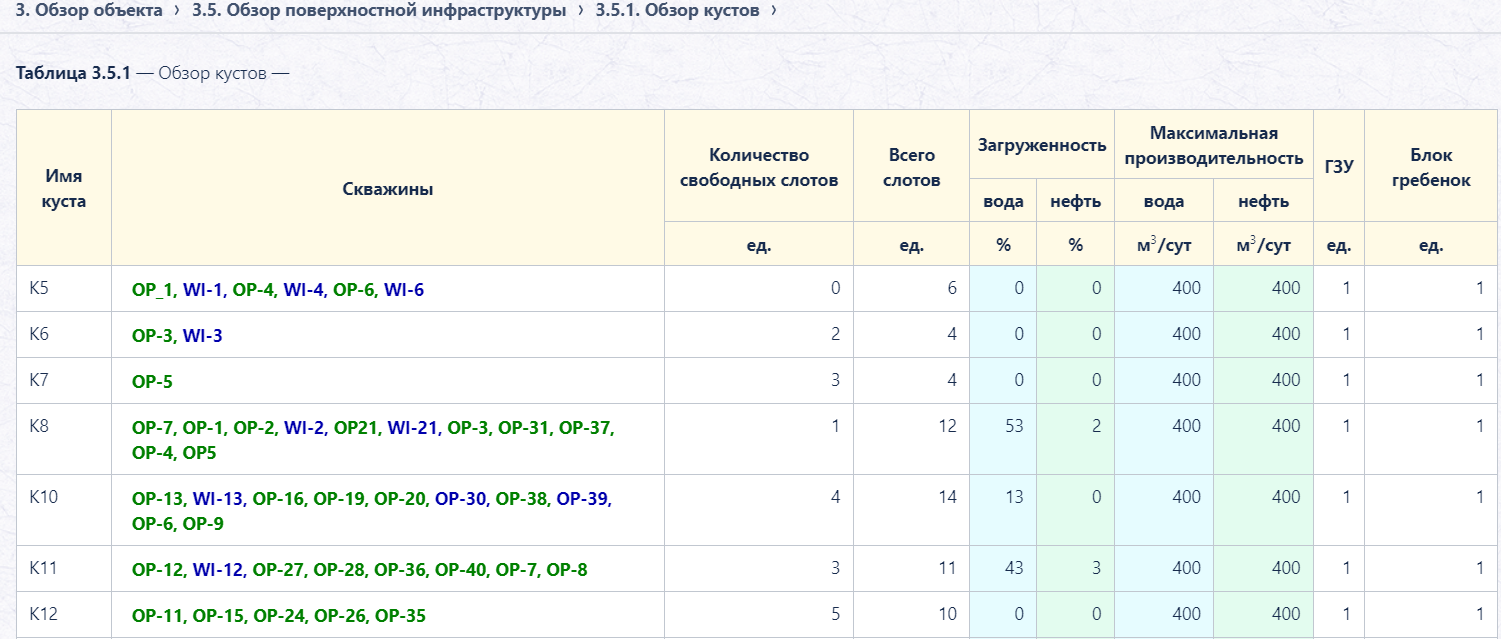Open well OP-27 in row K11
This screenshot has height=639, width=1501.
[279, 570]
